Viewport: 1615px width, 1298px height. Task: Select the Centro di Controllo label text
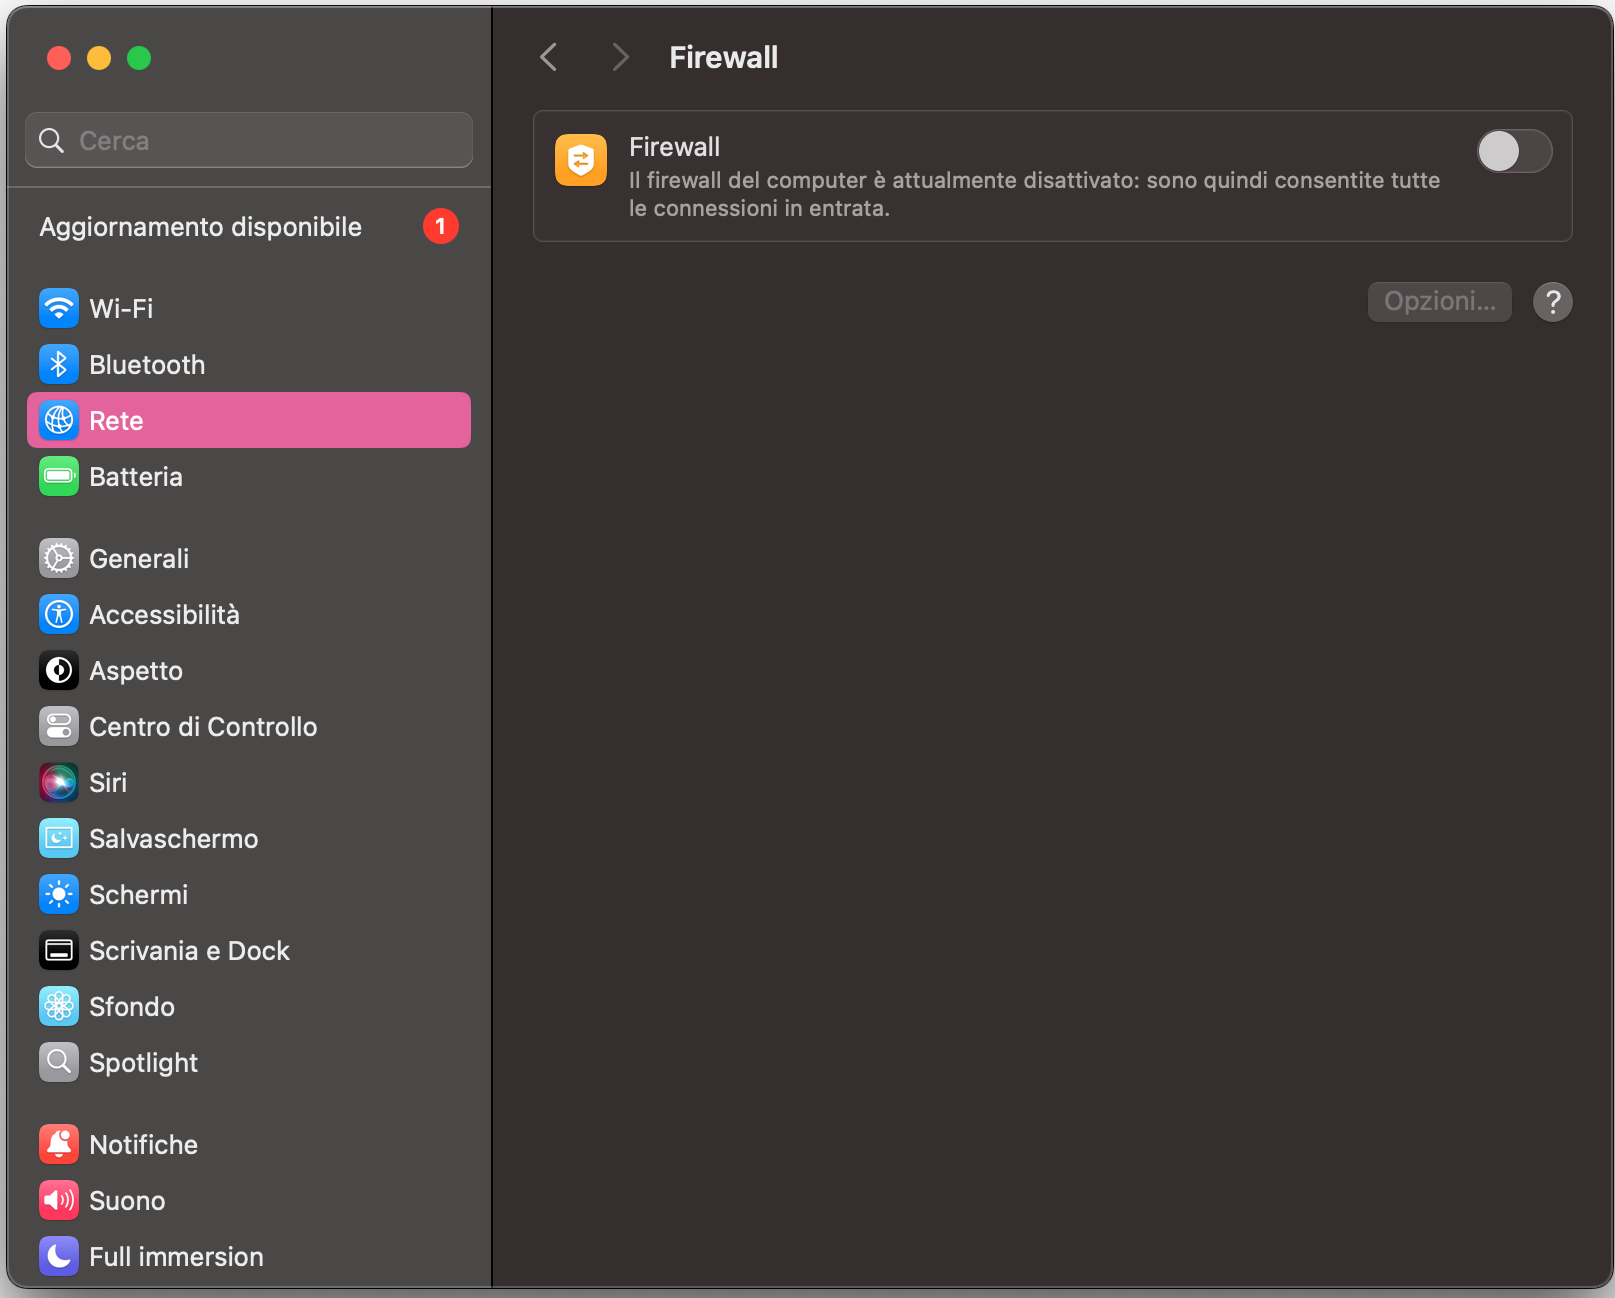coord(203,726)
